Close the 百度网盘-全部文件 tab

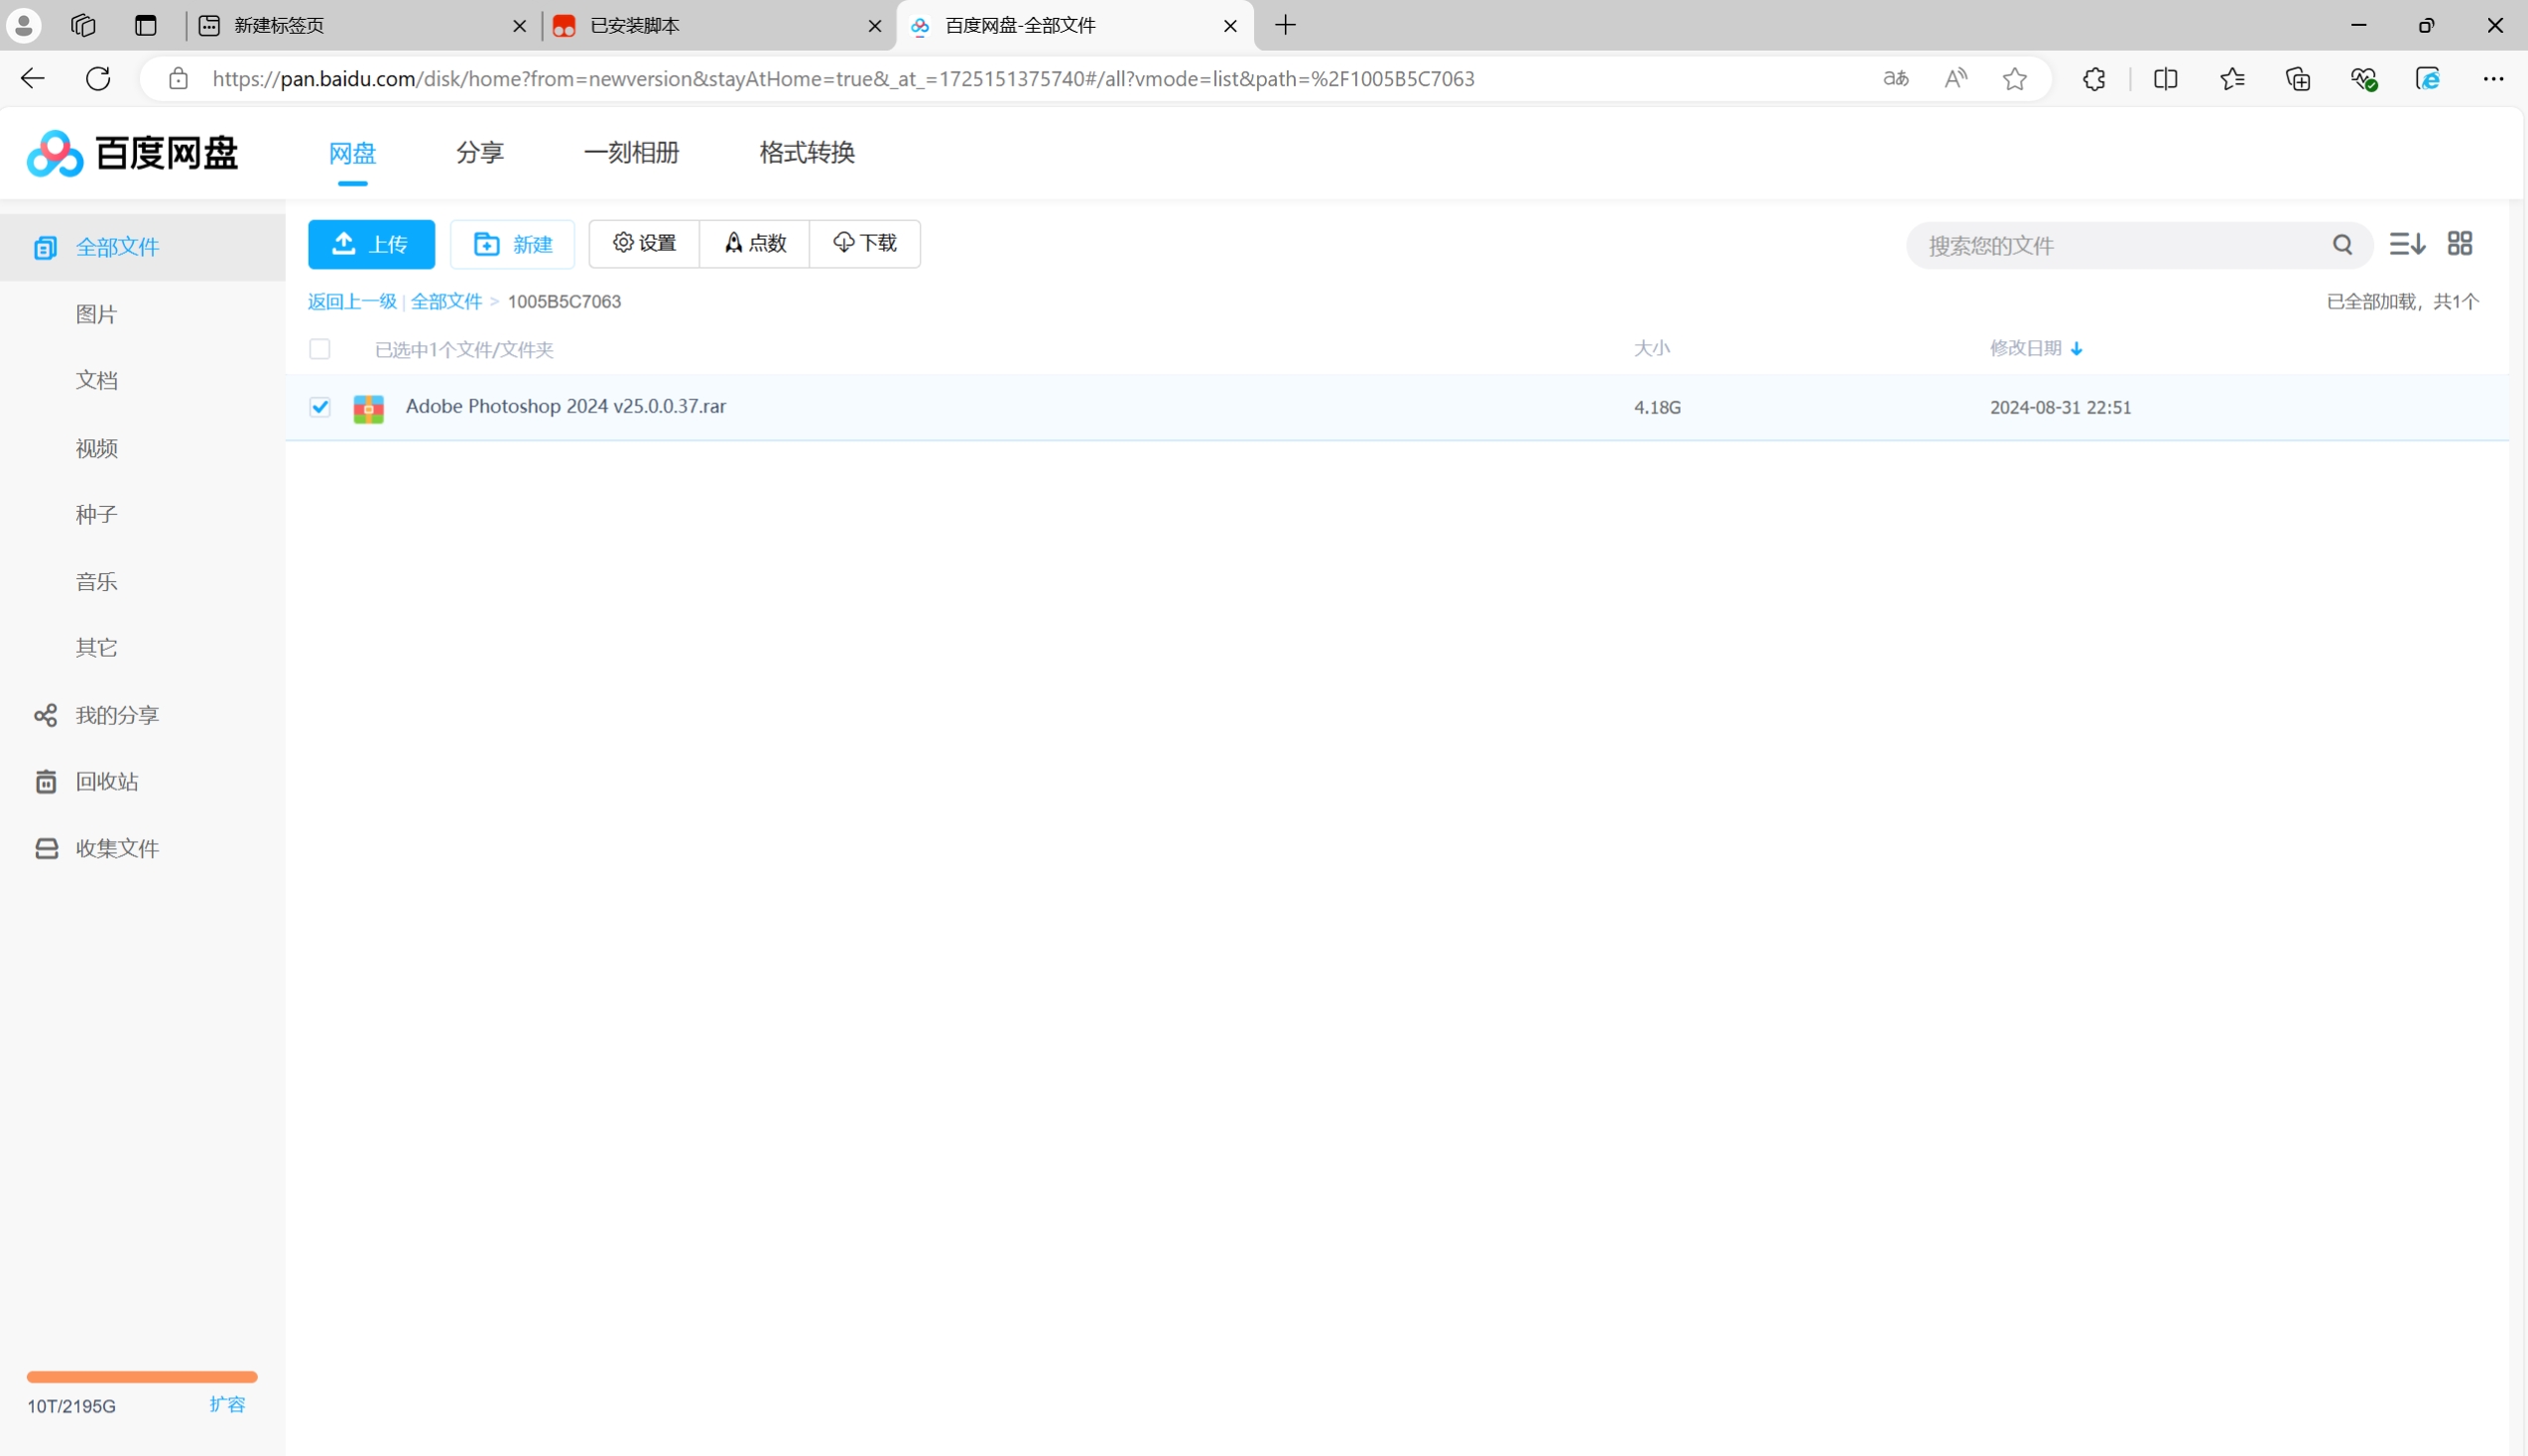pyautogui.click(x=1231, y=26)
